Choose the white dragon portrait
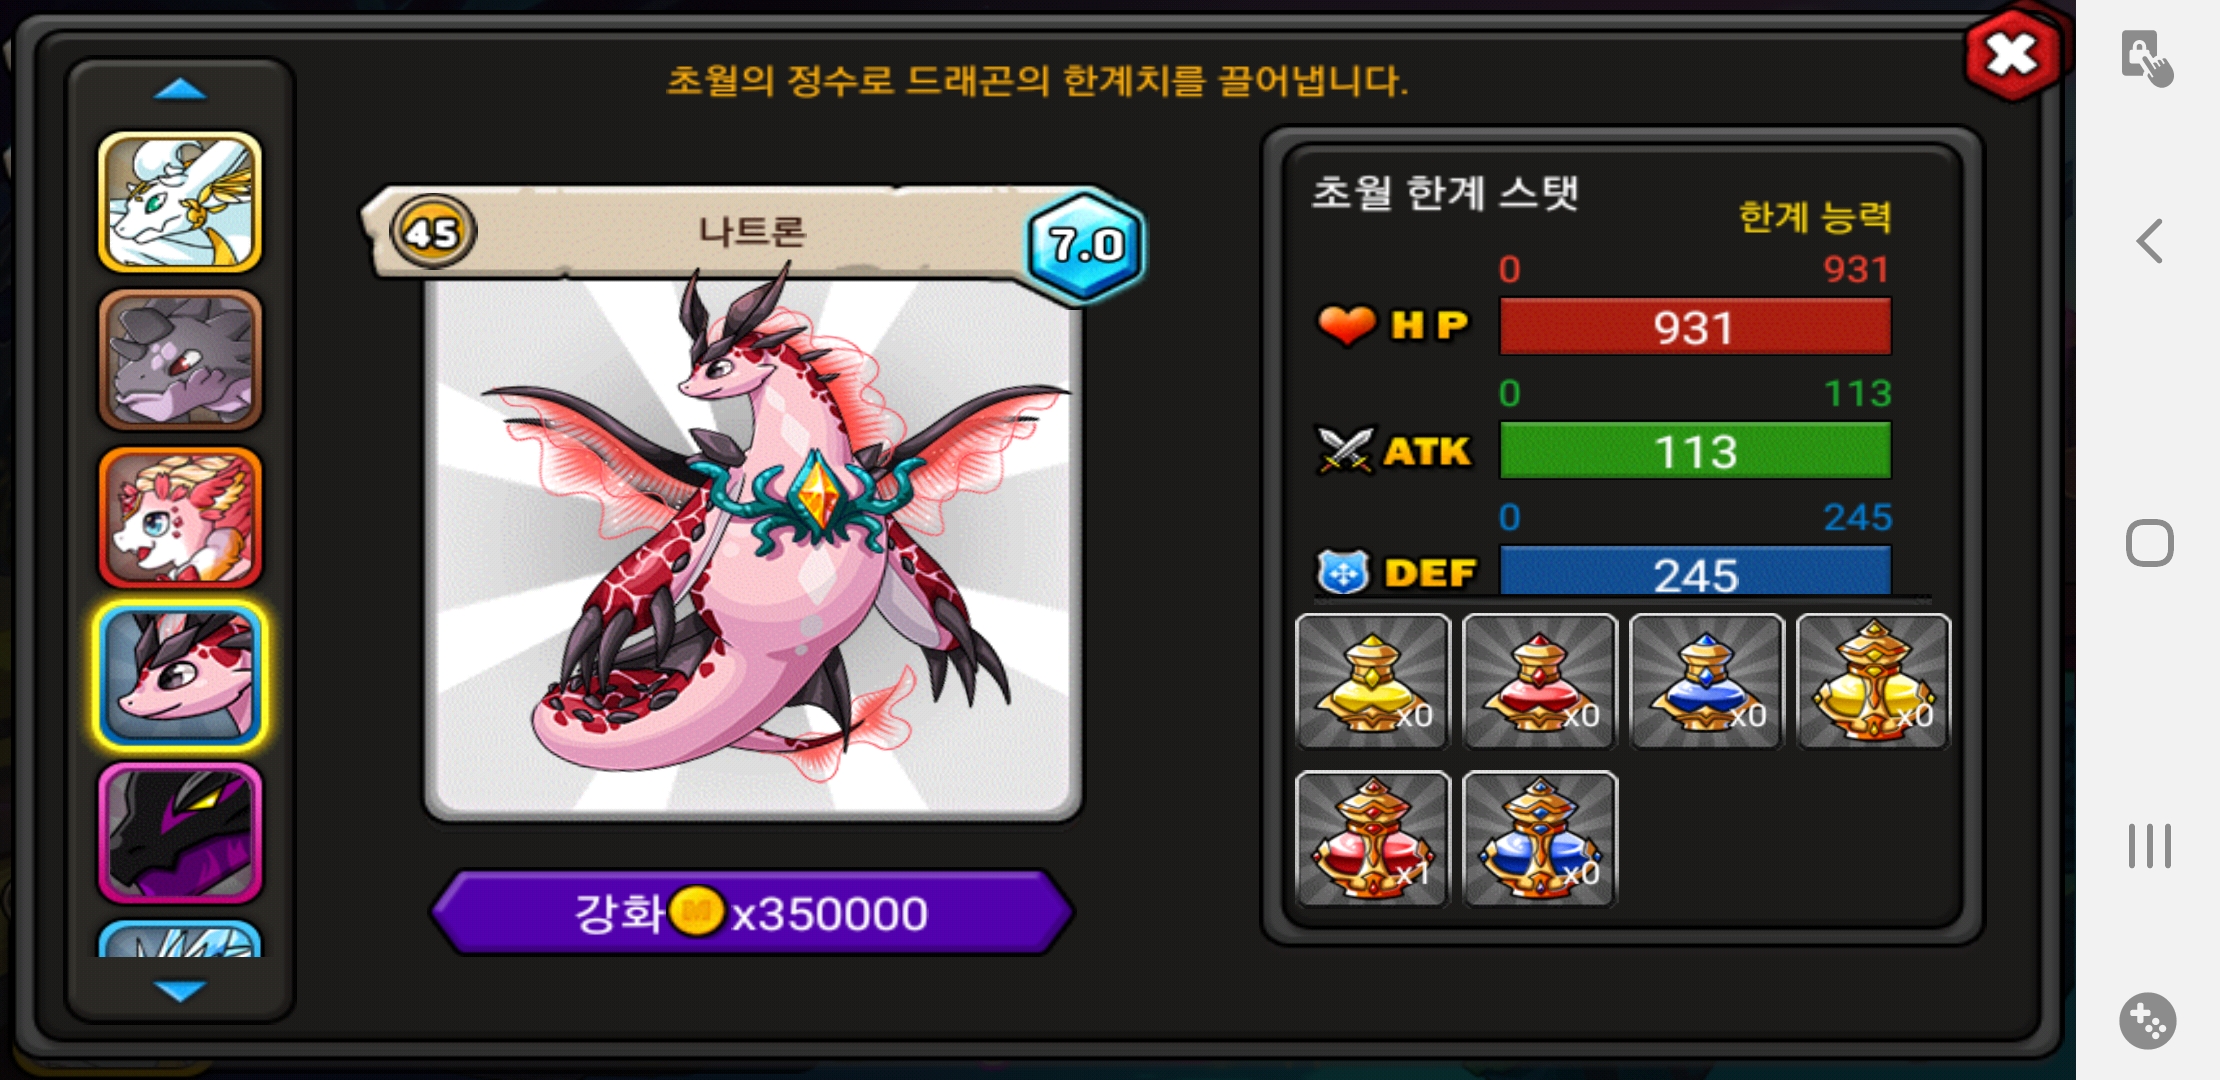This screenshot has width=2220, height=1080. point(180,203)
